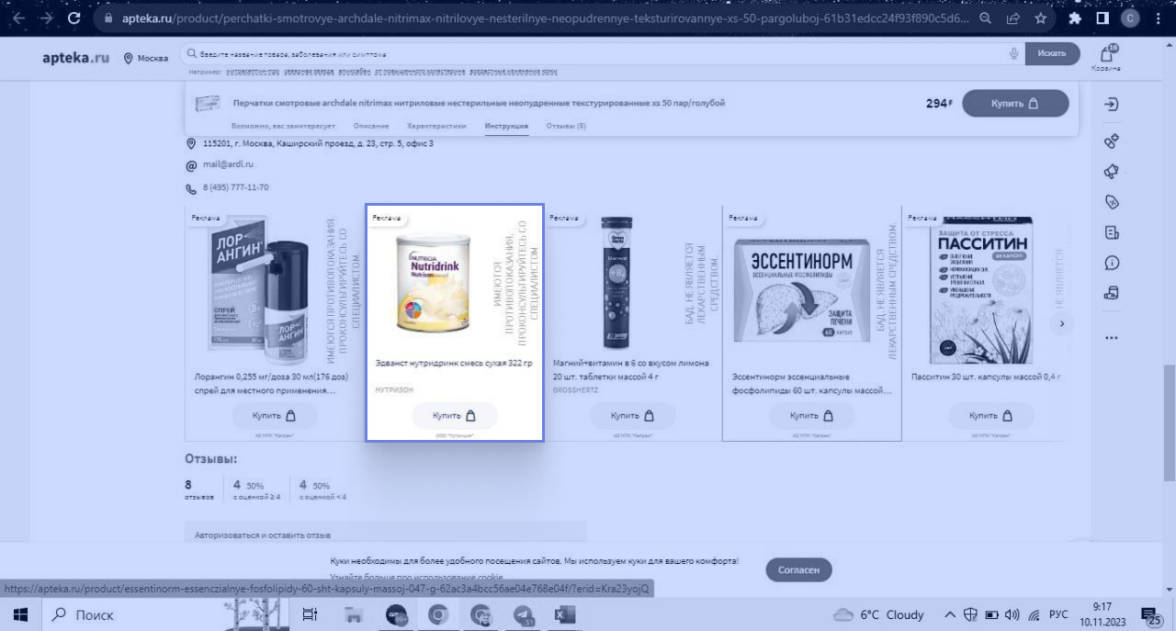1176x631 pixels.
Task: Open the pills icon in right sidebar
Action: (1112, 140)
